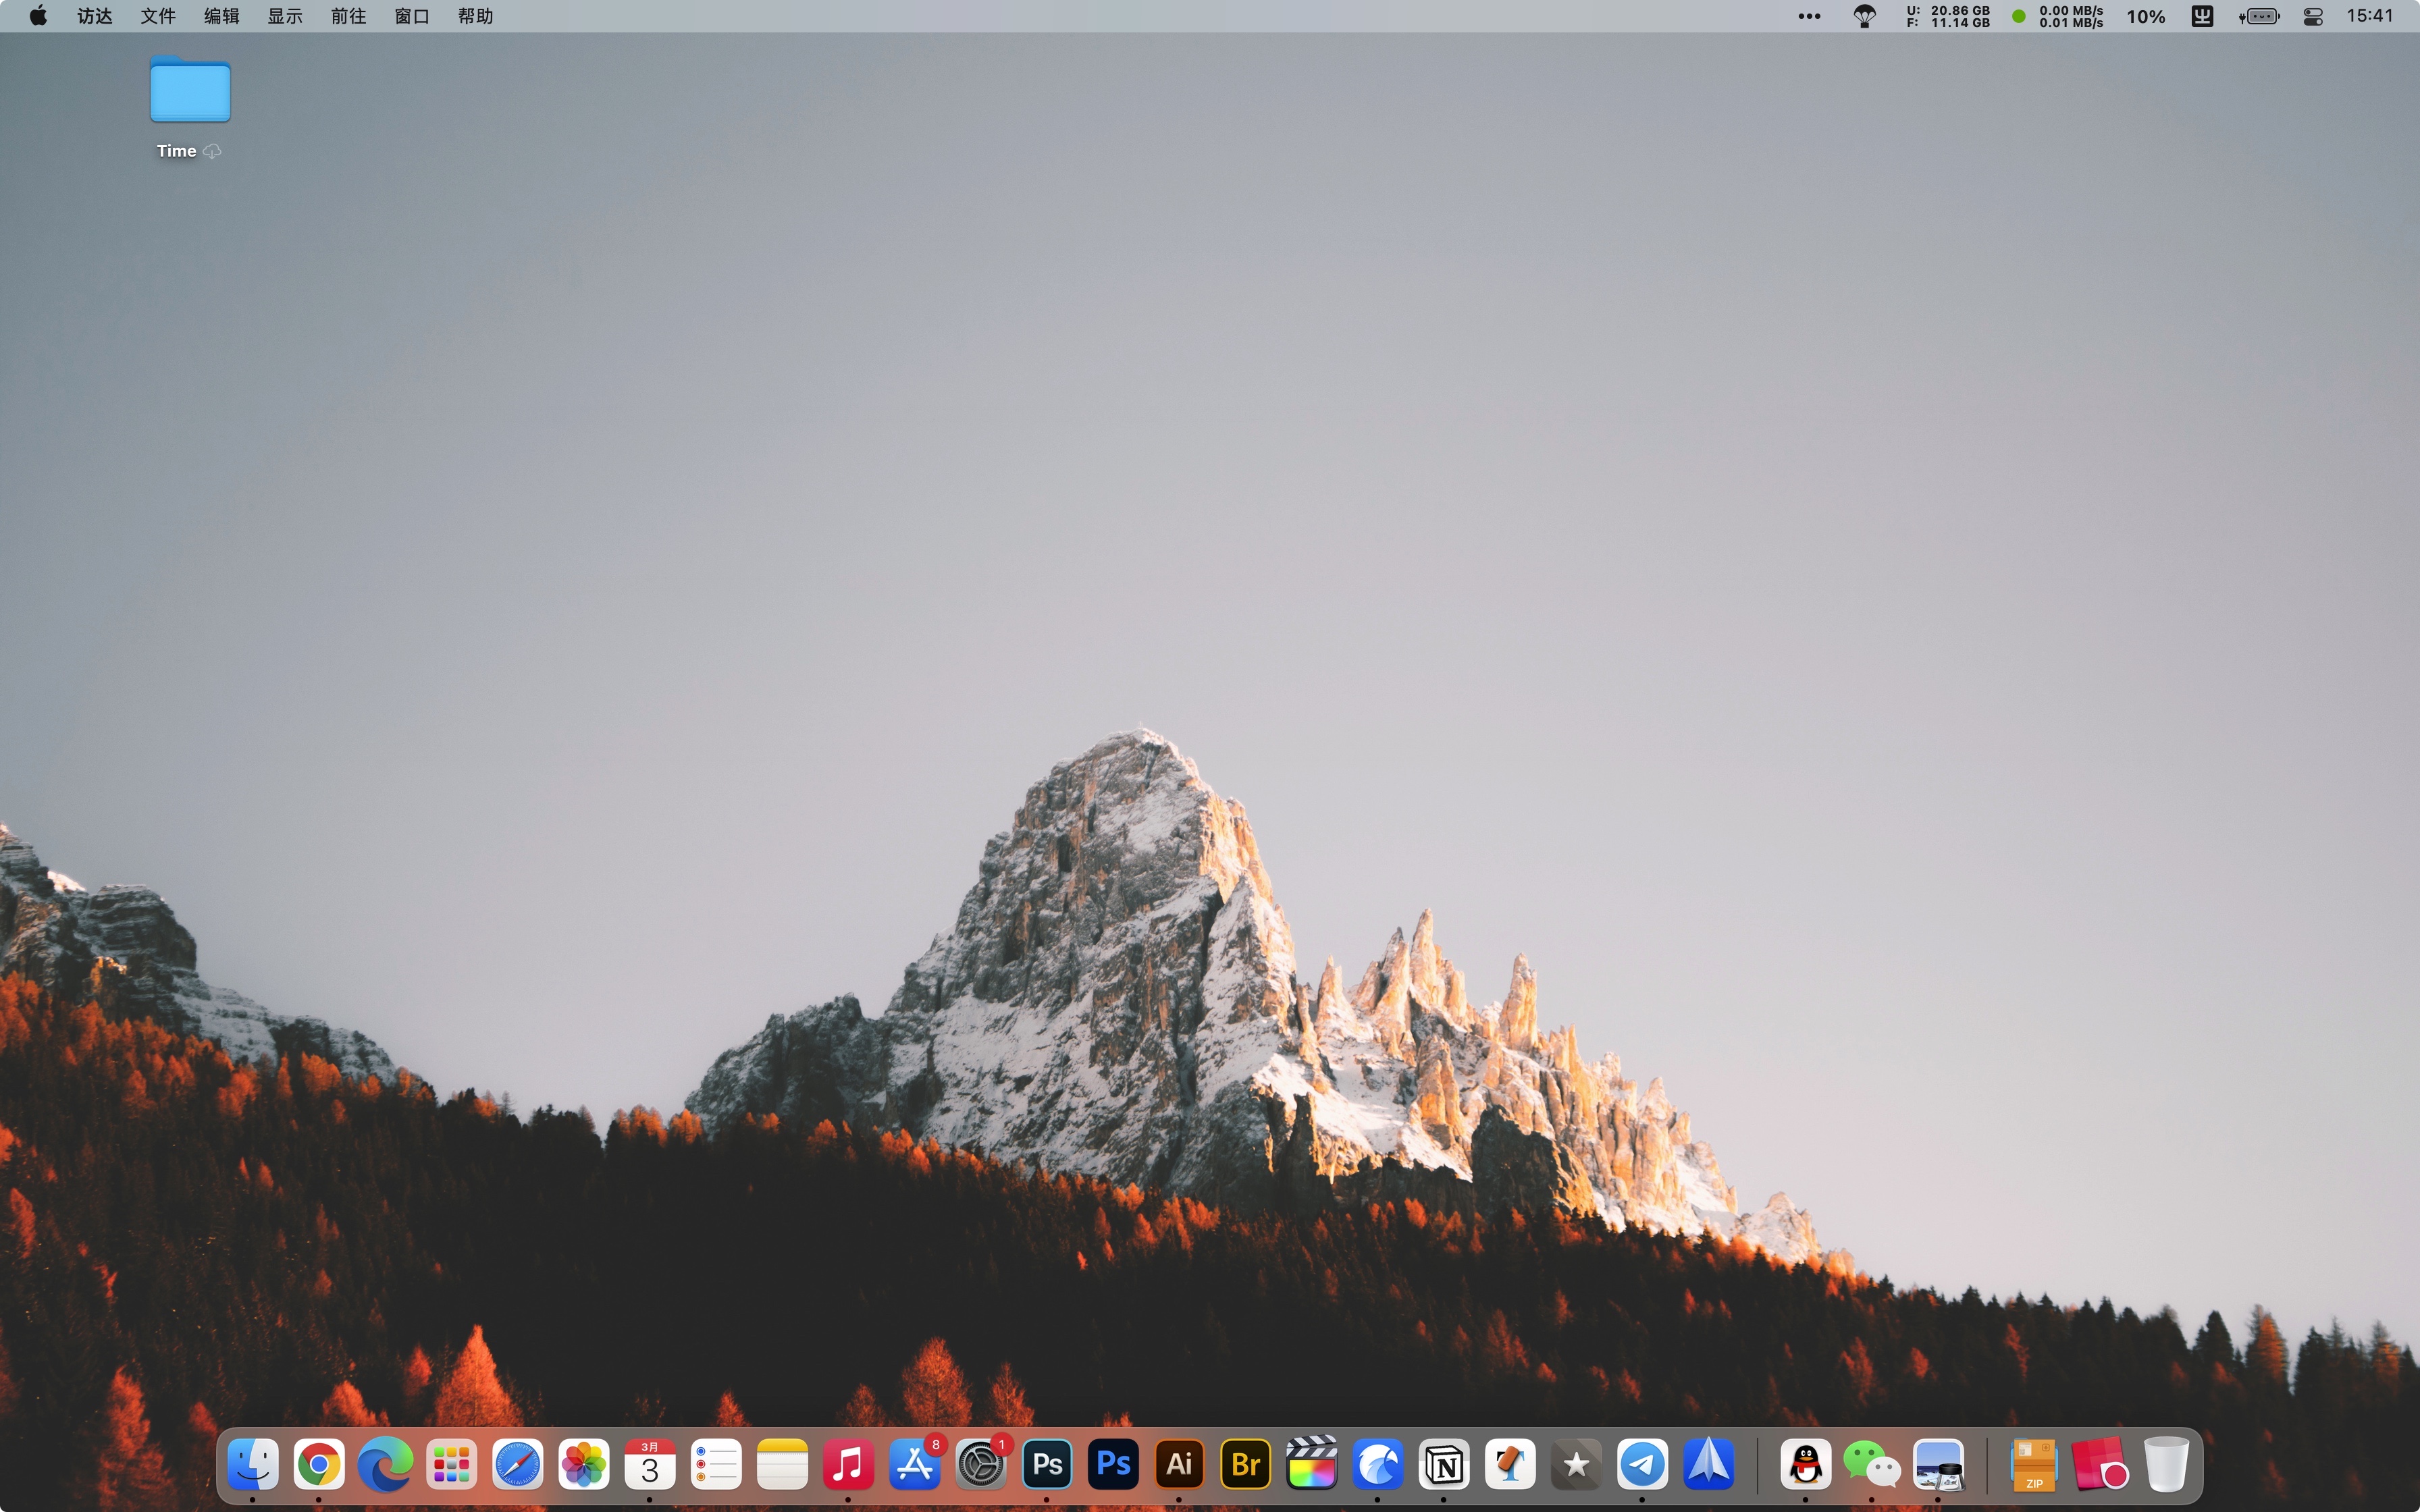Open Apple Music from the Dock

click(848, 1463)
